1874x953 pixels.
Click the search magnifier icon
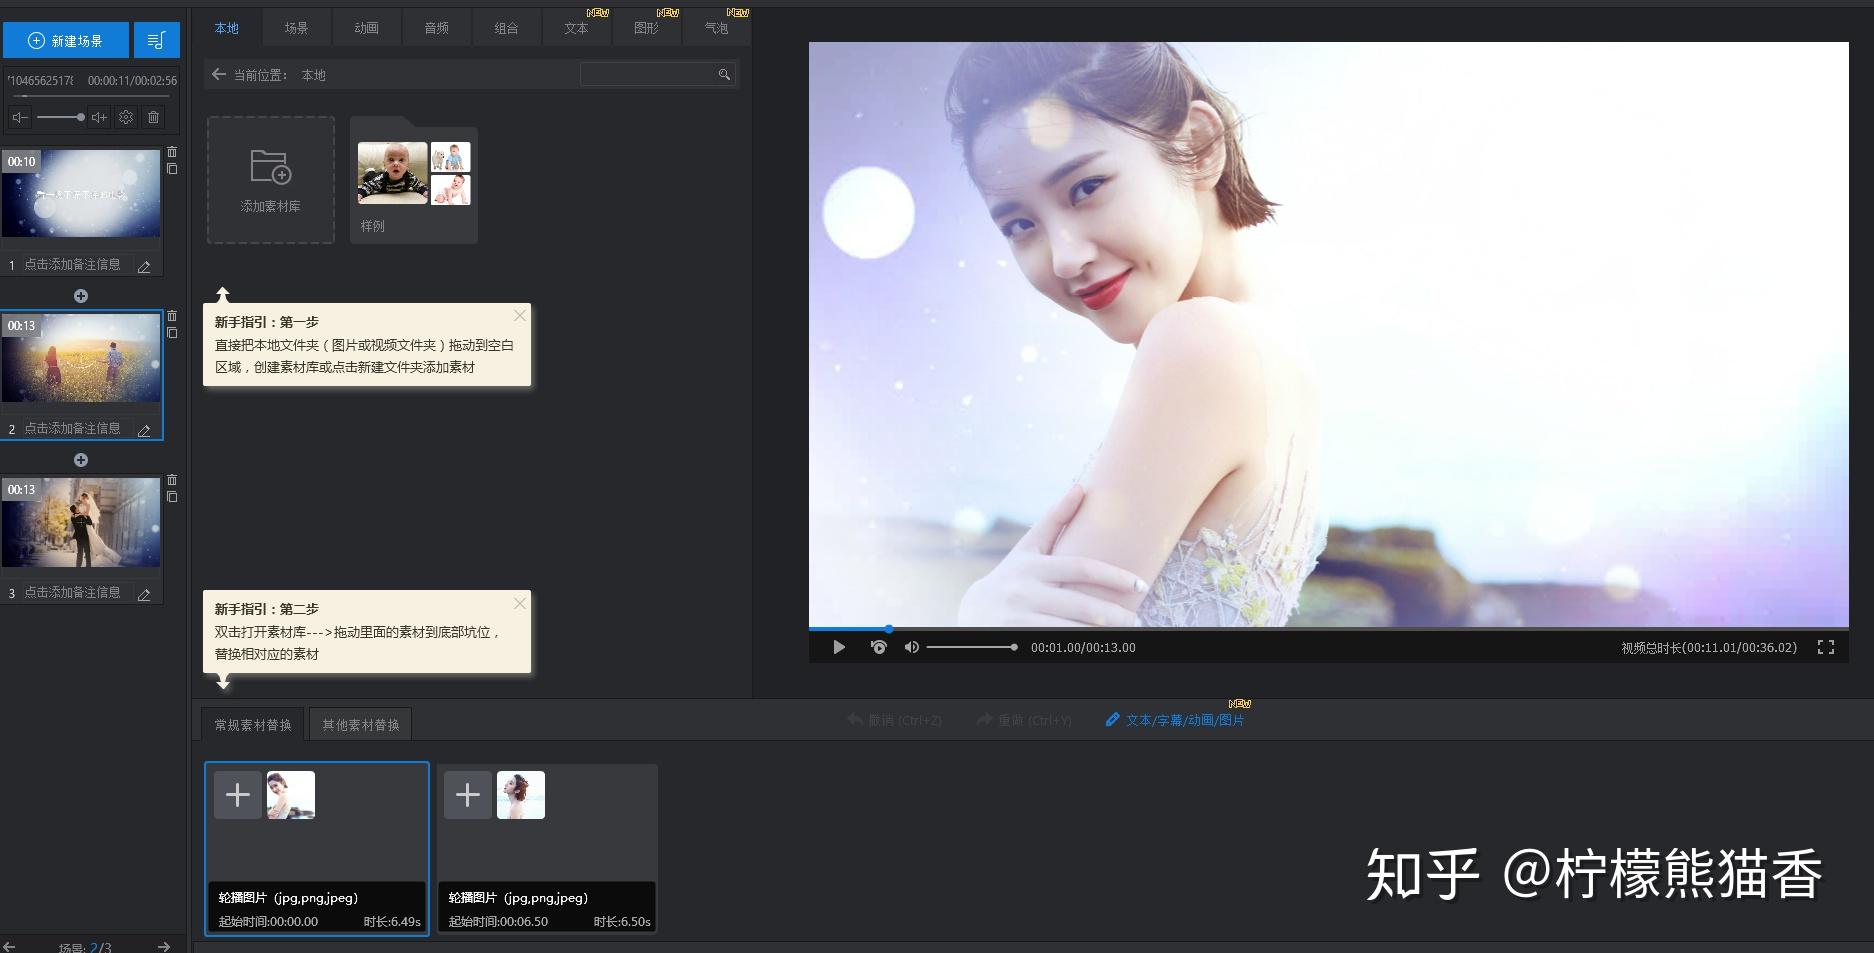tap(724, 74)
